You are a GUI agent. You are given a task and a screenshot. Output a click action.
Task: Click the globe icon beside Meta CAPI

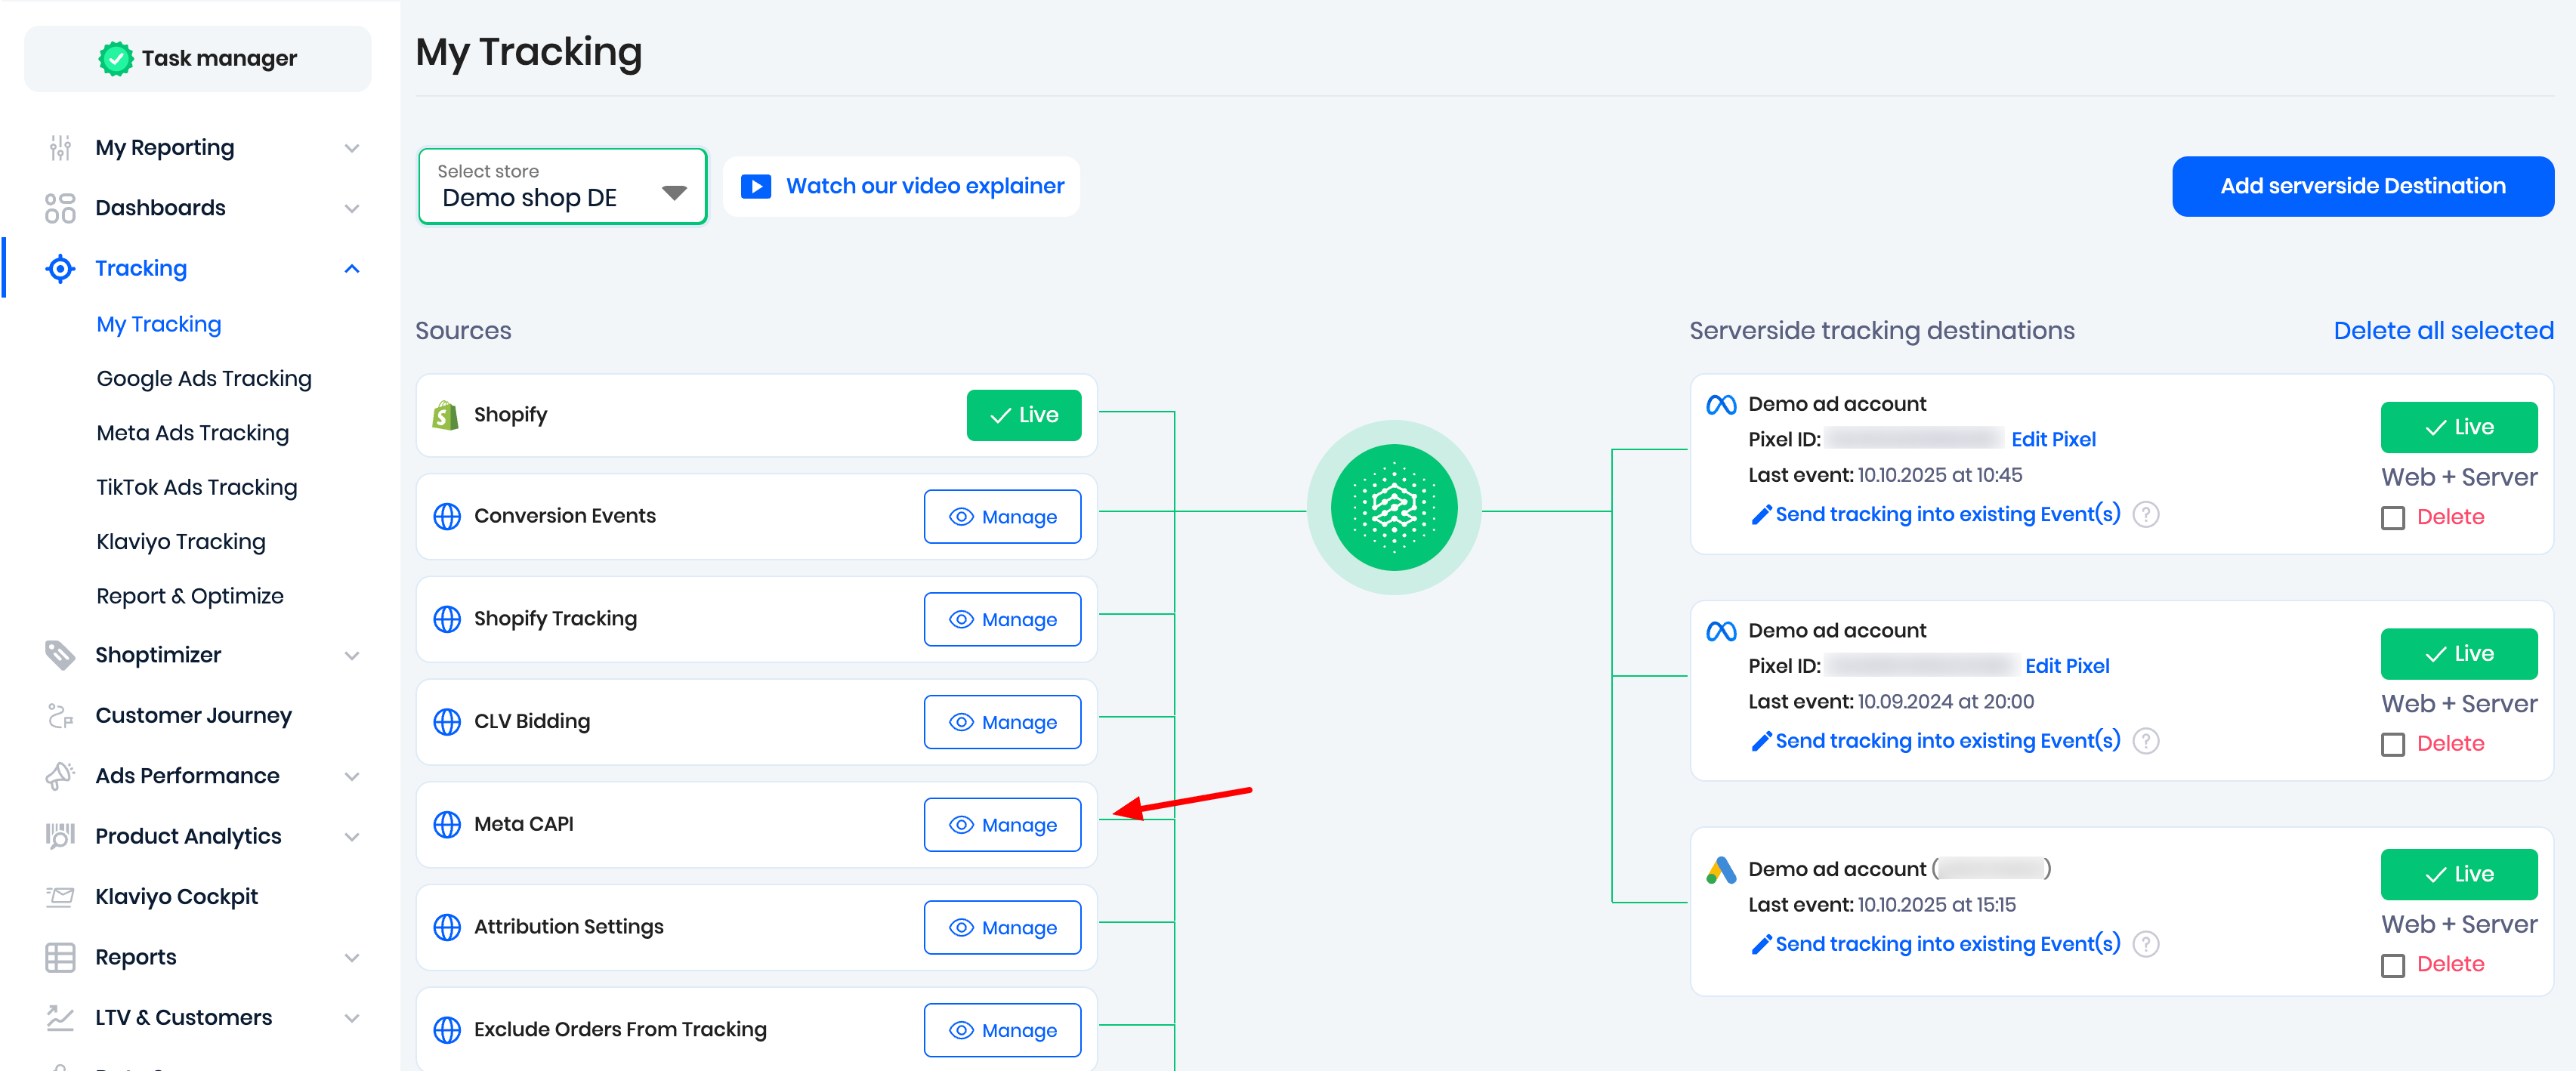click(x=446, y=825)
